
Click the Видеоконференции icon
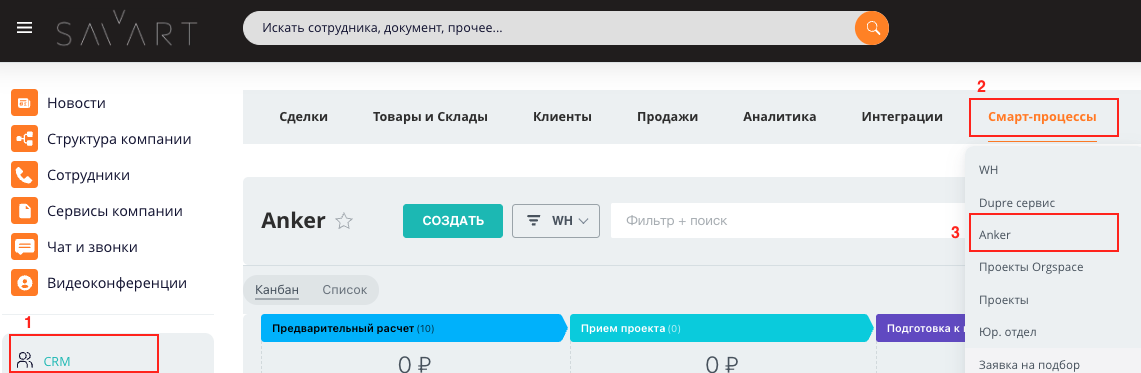(x=24, y=283)
